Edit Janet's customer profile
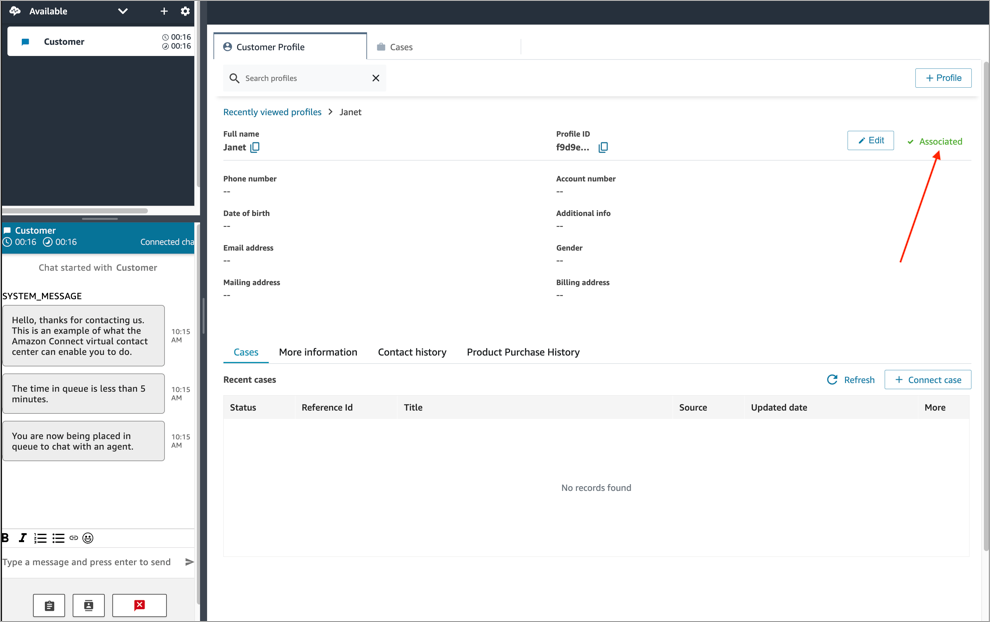 click(x=870, y=140)
